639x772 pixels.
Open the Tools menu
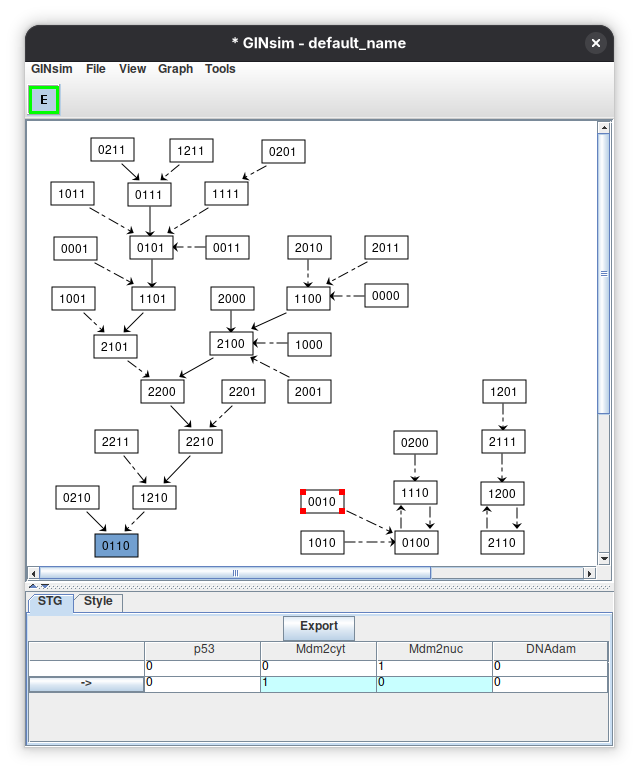[220, 69]
